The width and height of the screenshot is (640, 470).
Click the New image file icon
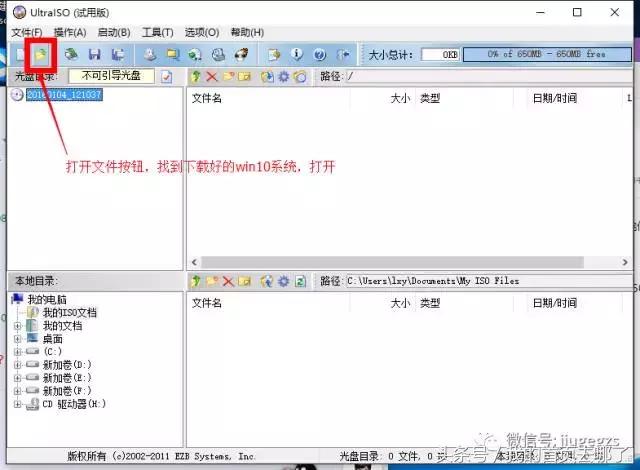20,54
